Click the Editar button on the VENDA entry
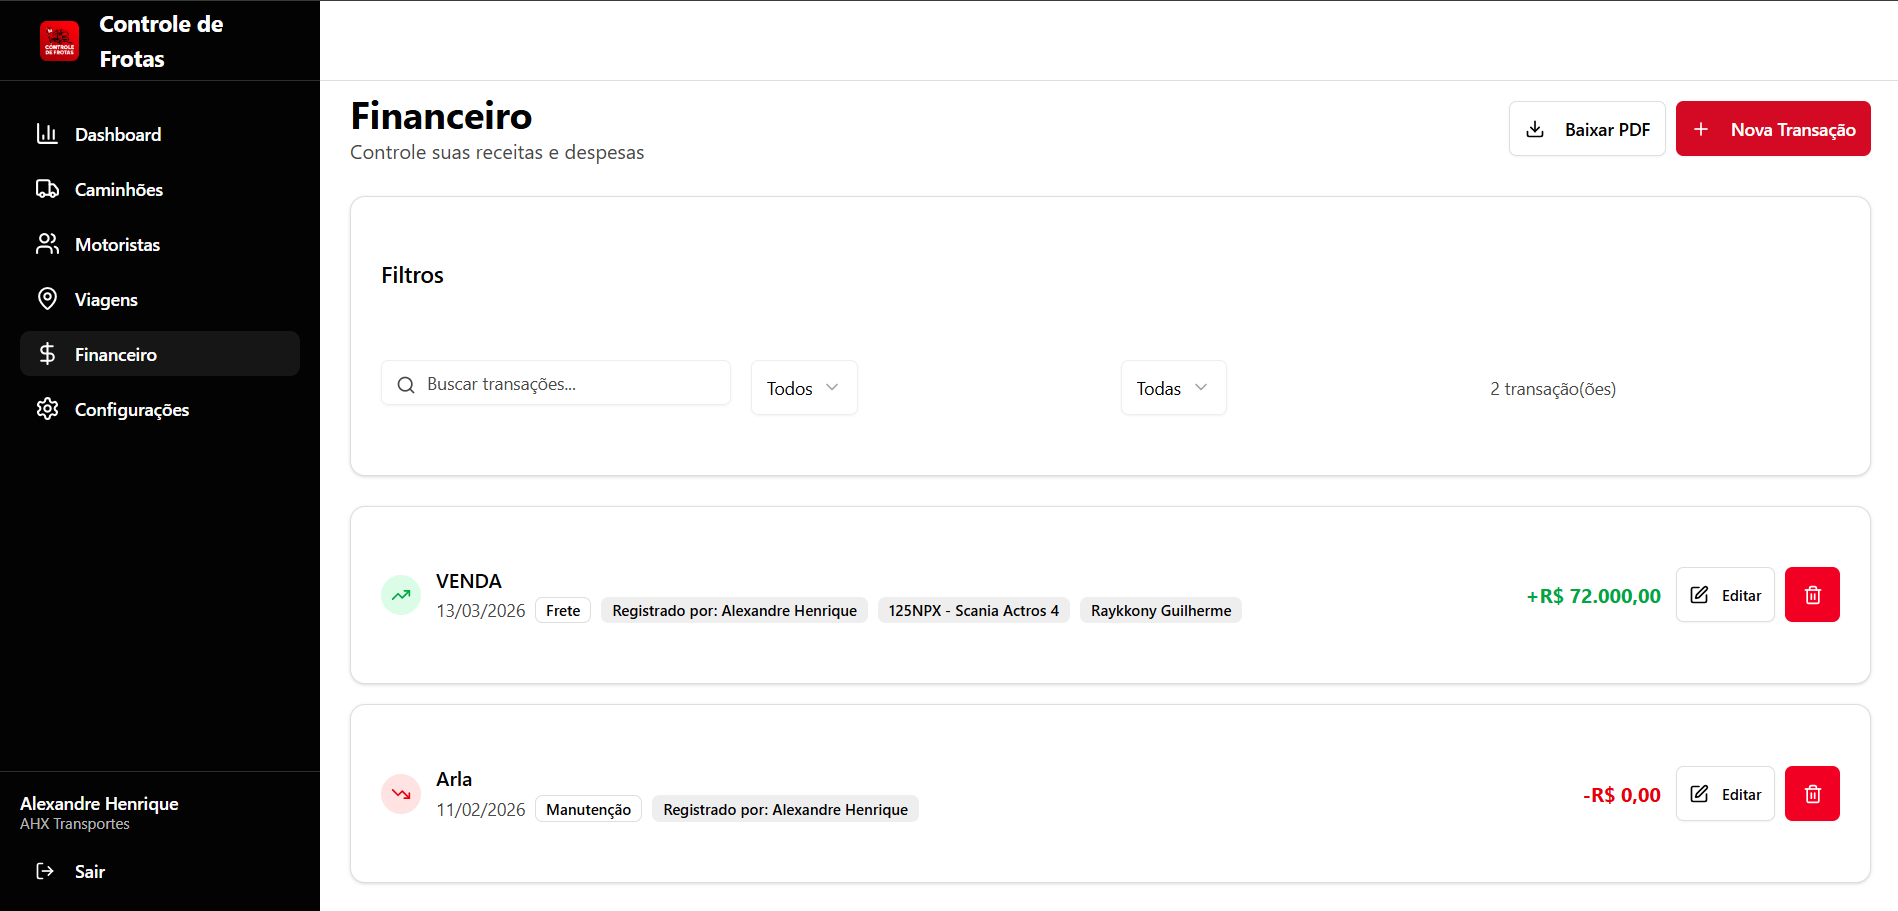 tap(1724, 594)
